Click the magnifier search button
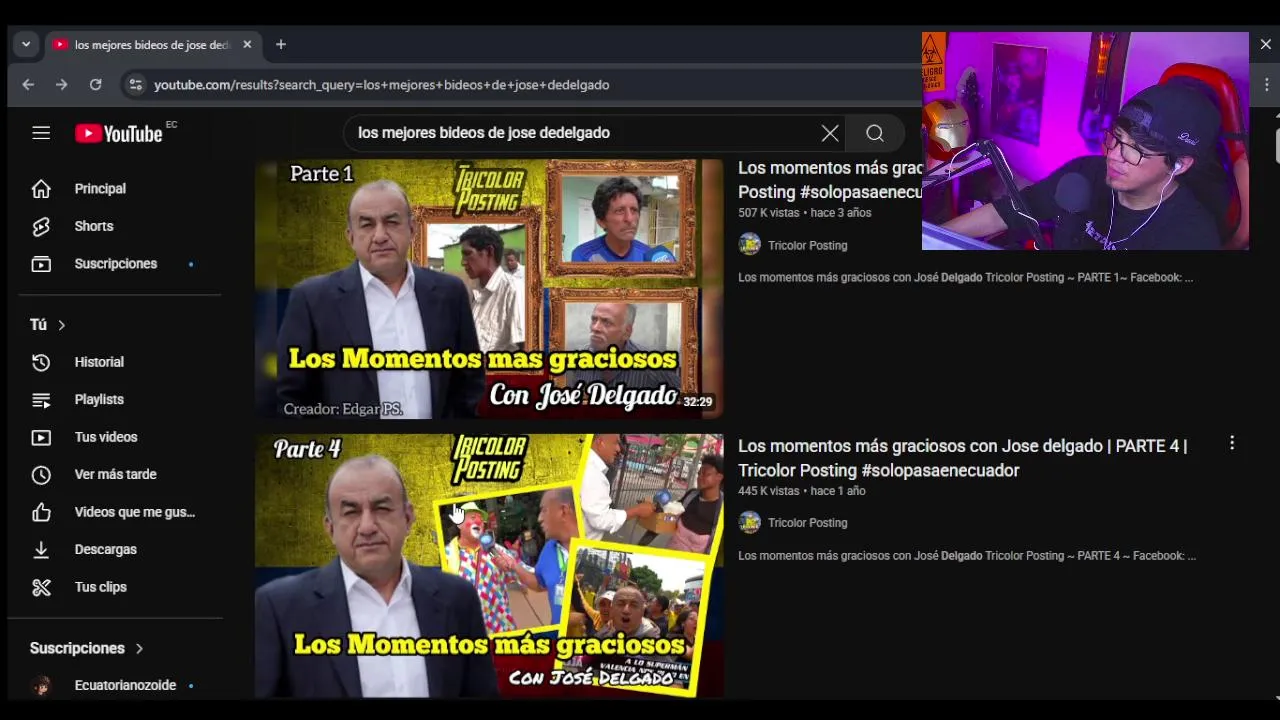This screenshot has width=1280, height=720. point(875,133)
